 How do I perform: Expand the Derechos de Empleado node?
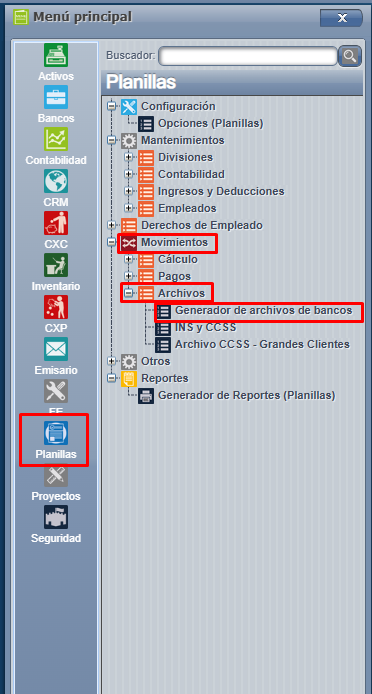pos(112,225)
